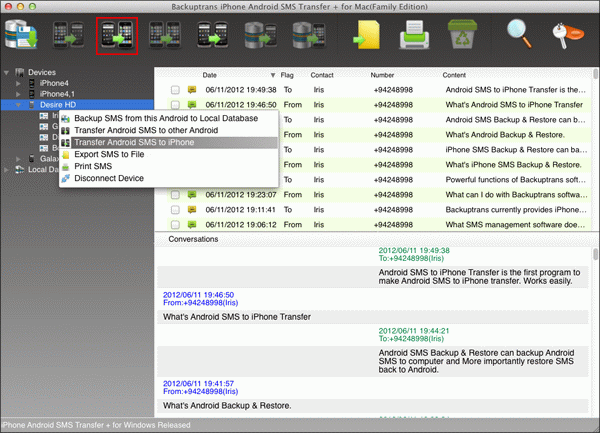The height and width of the screenshot is (433, 600).
Task: Expand the Local Database node
Action: (x=6, y=169)
